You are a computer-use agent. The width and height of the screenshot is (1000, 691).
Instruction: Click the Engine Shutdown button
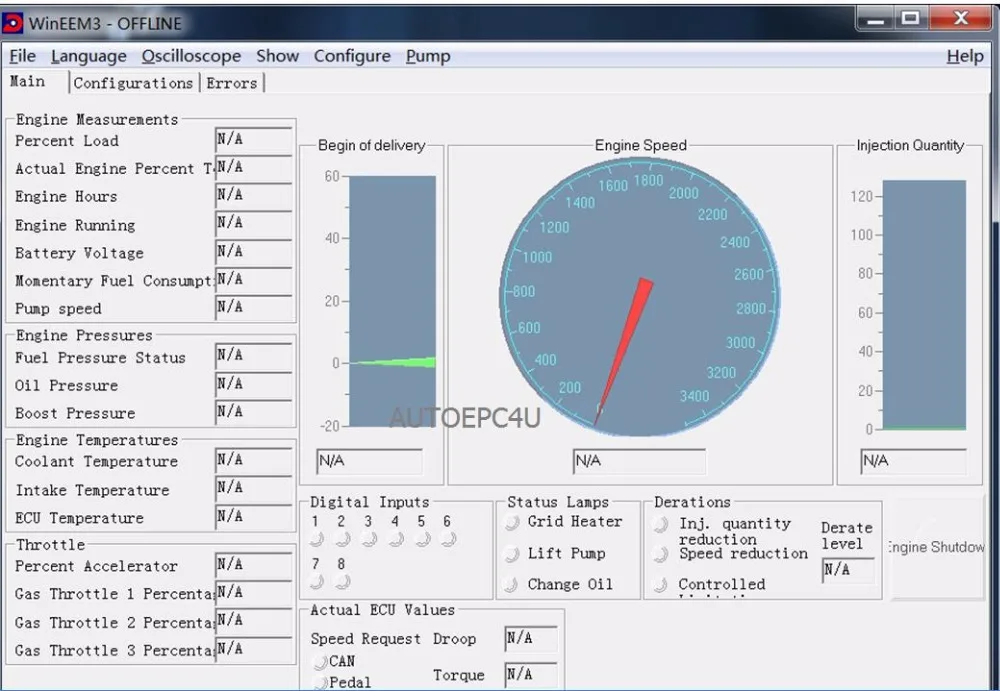click(936, 547)
